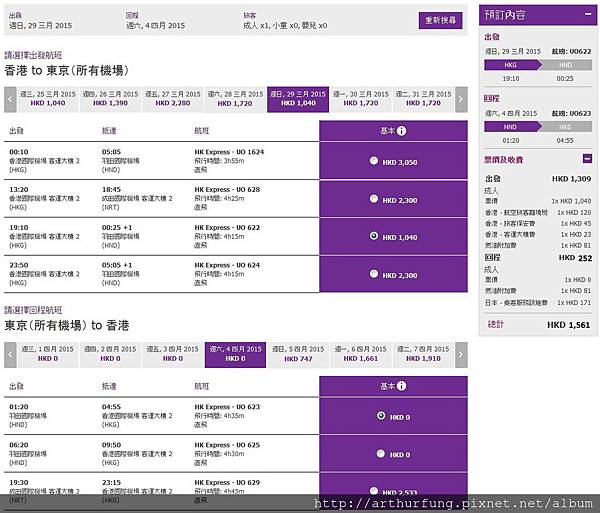Click HK Express - UO 1624 flight text
600x513 pixels.
[229, 152]
